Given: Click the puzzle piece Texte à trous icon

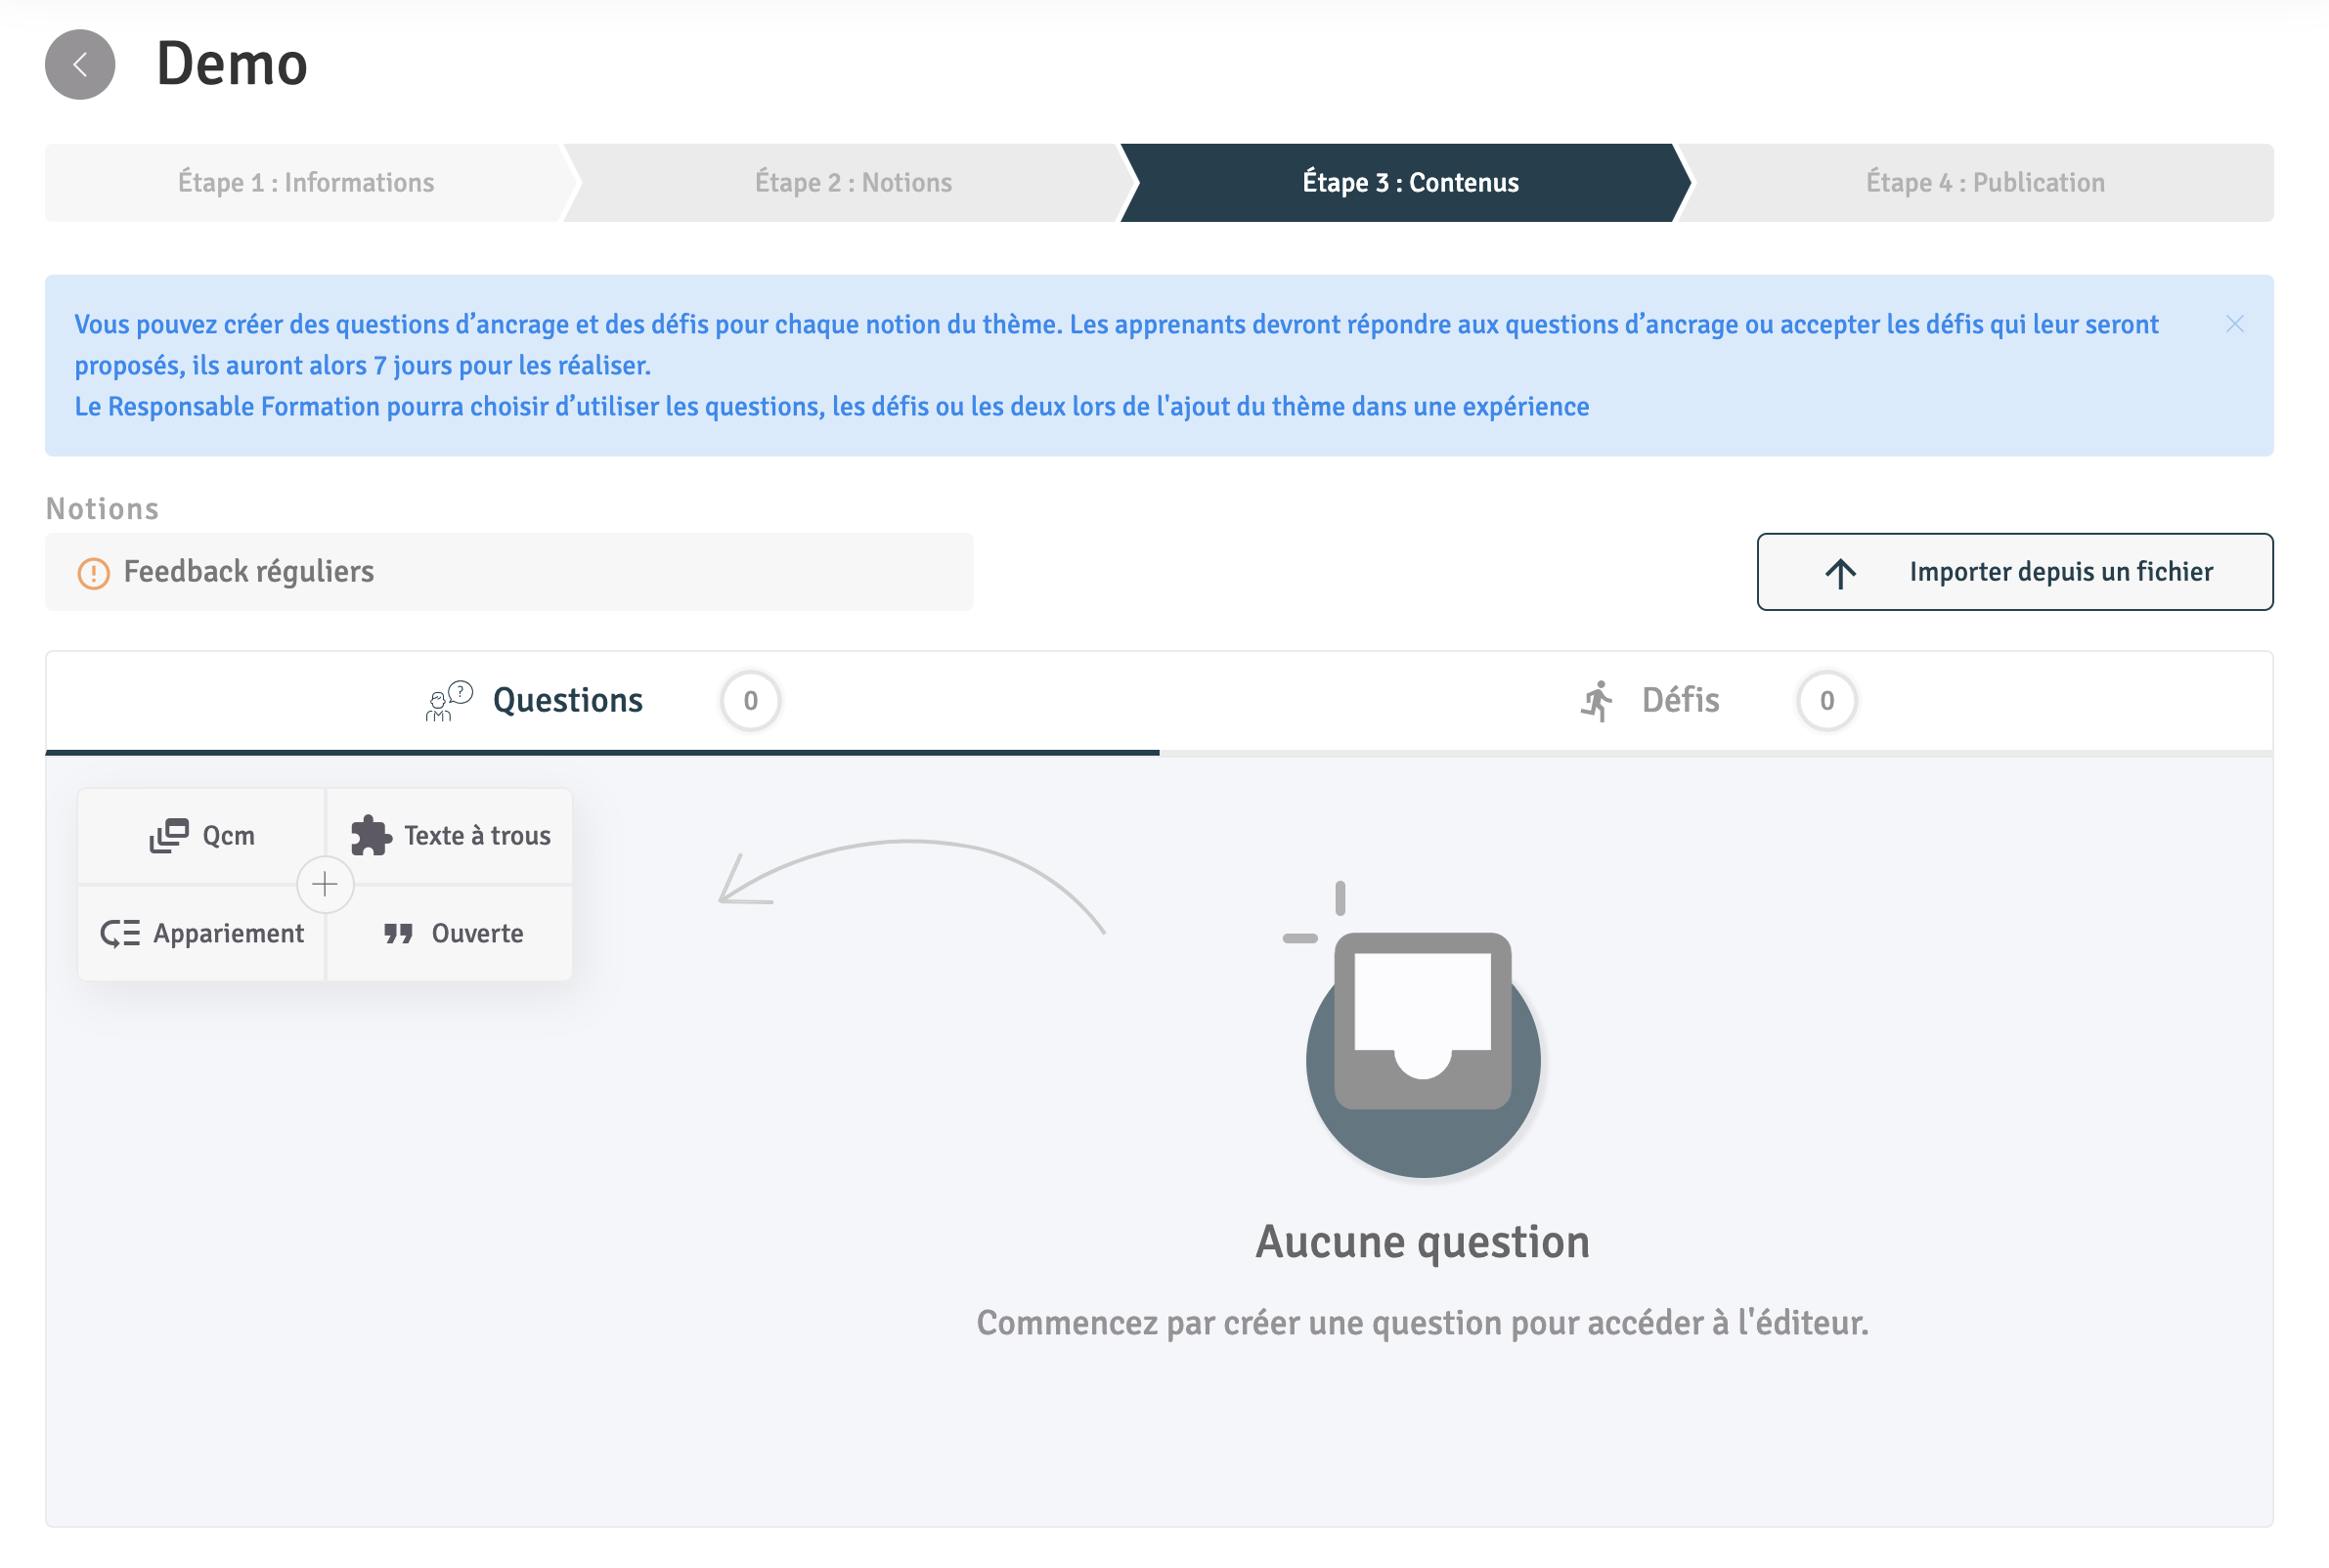Looking at the screenshot, I should 371,835.
